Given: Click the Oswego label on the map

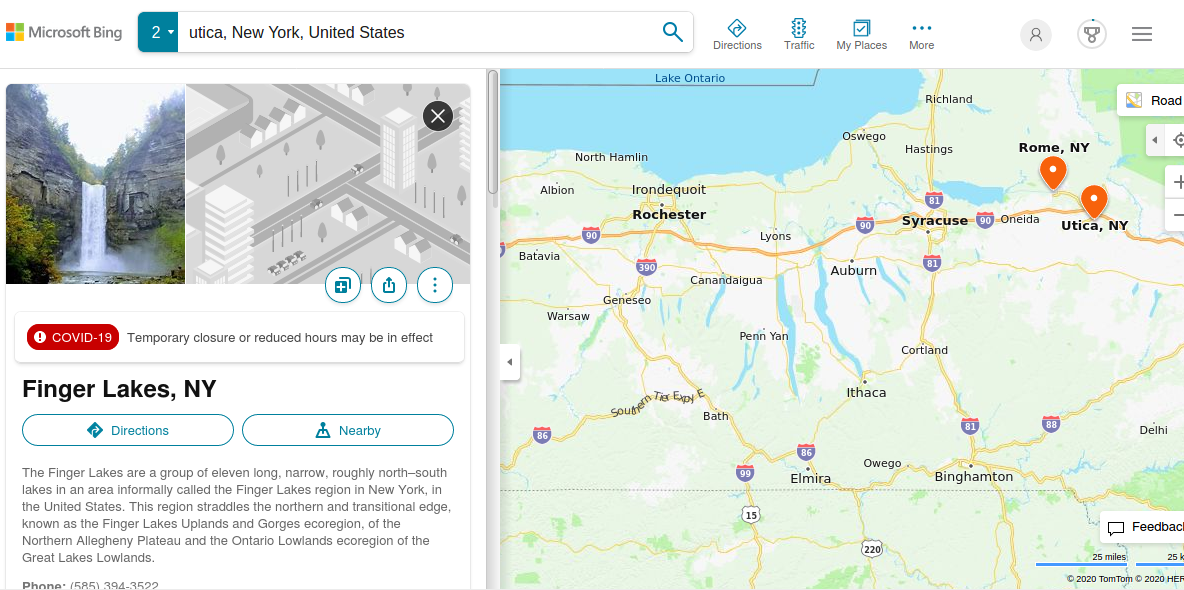Looking at the screenshot, I should pyautogui.click(x=864, y=137).
